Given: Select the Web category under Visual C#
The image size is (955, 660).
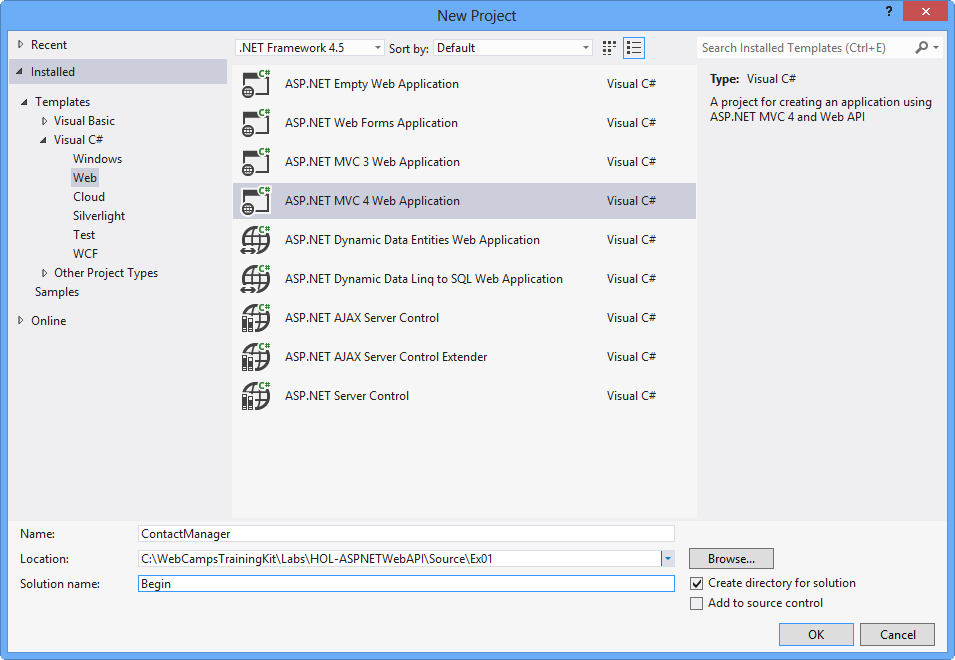Looking at the screenshot, I should click(84, 177).
